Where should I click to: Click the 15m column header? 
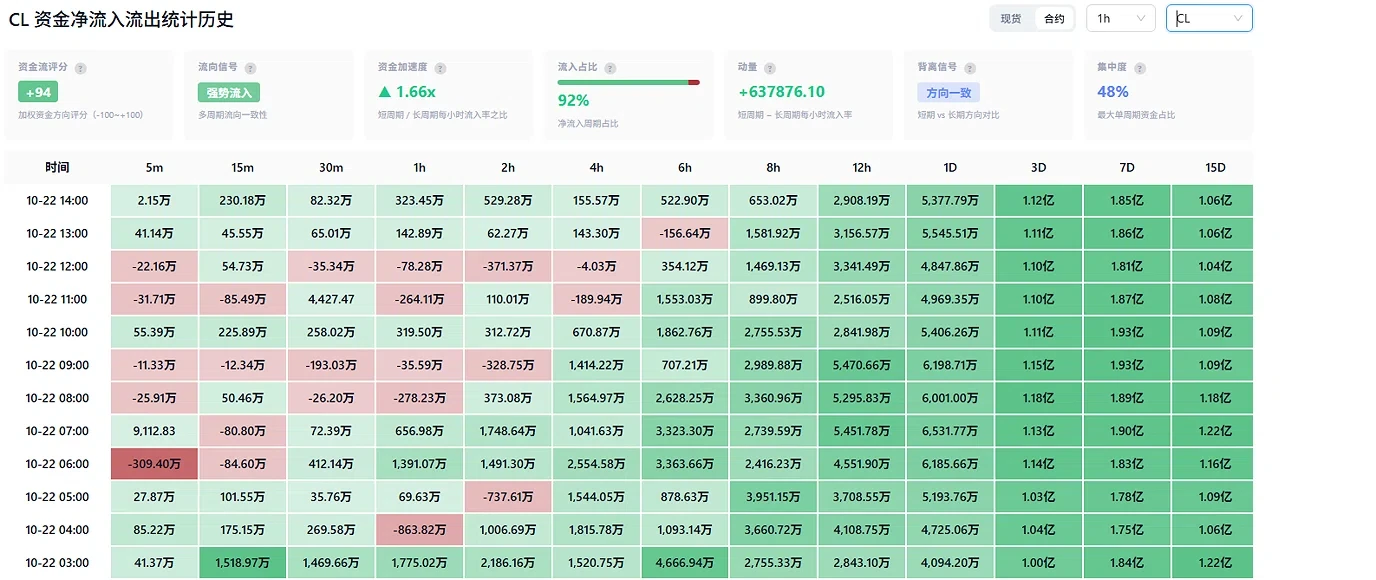point(243,168)
